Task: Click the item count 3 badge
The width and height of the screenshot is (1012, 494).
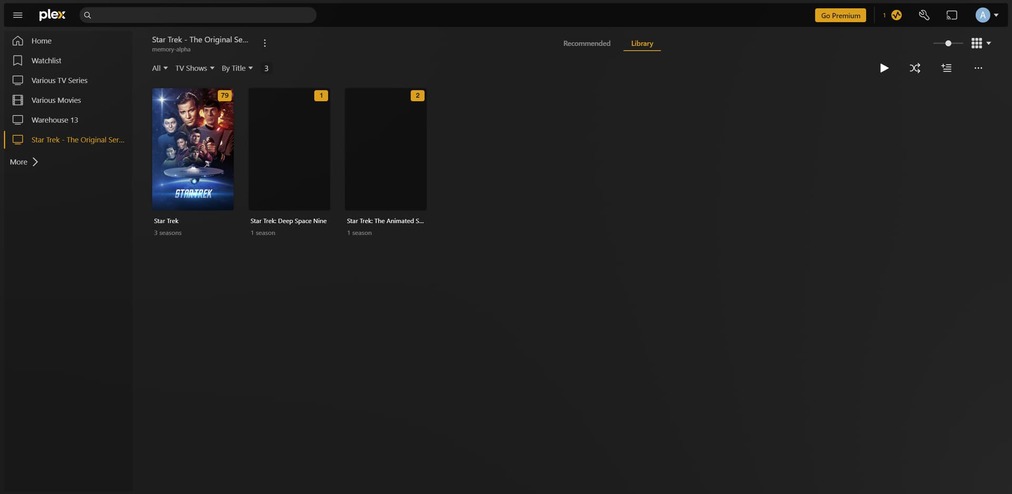Action: pyautogui.click(x=266, y=68)
